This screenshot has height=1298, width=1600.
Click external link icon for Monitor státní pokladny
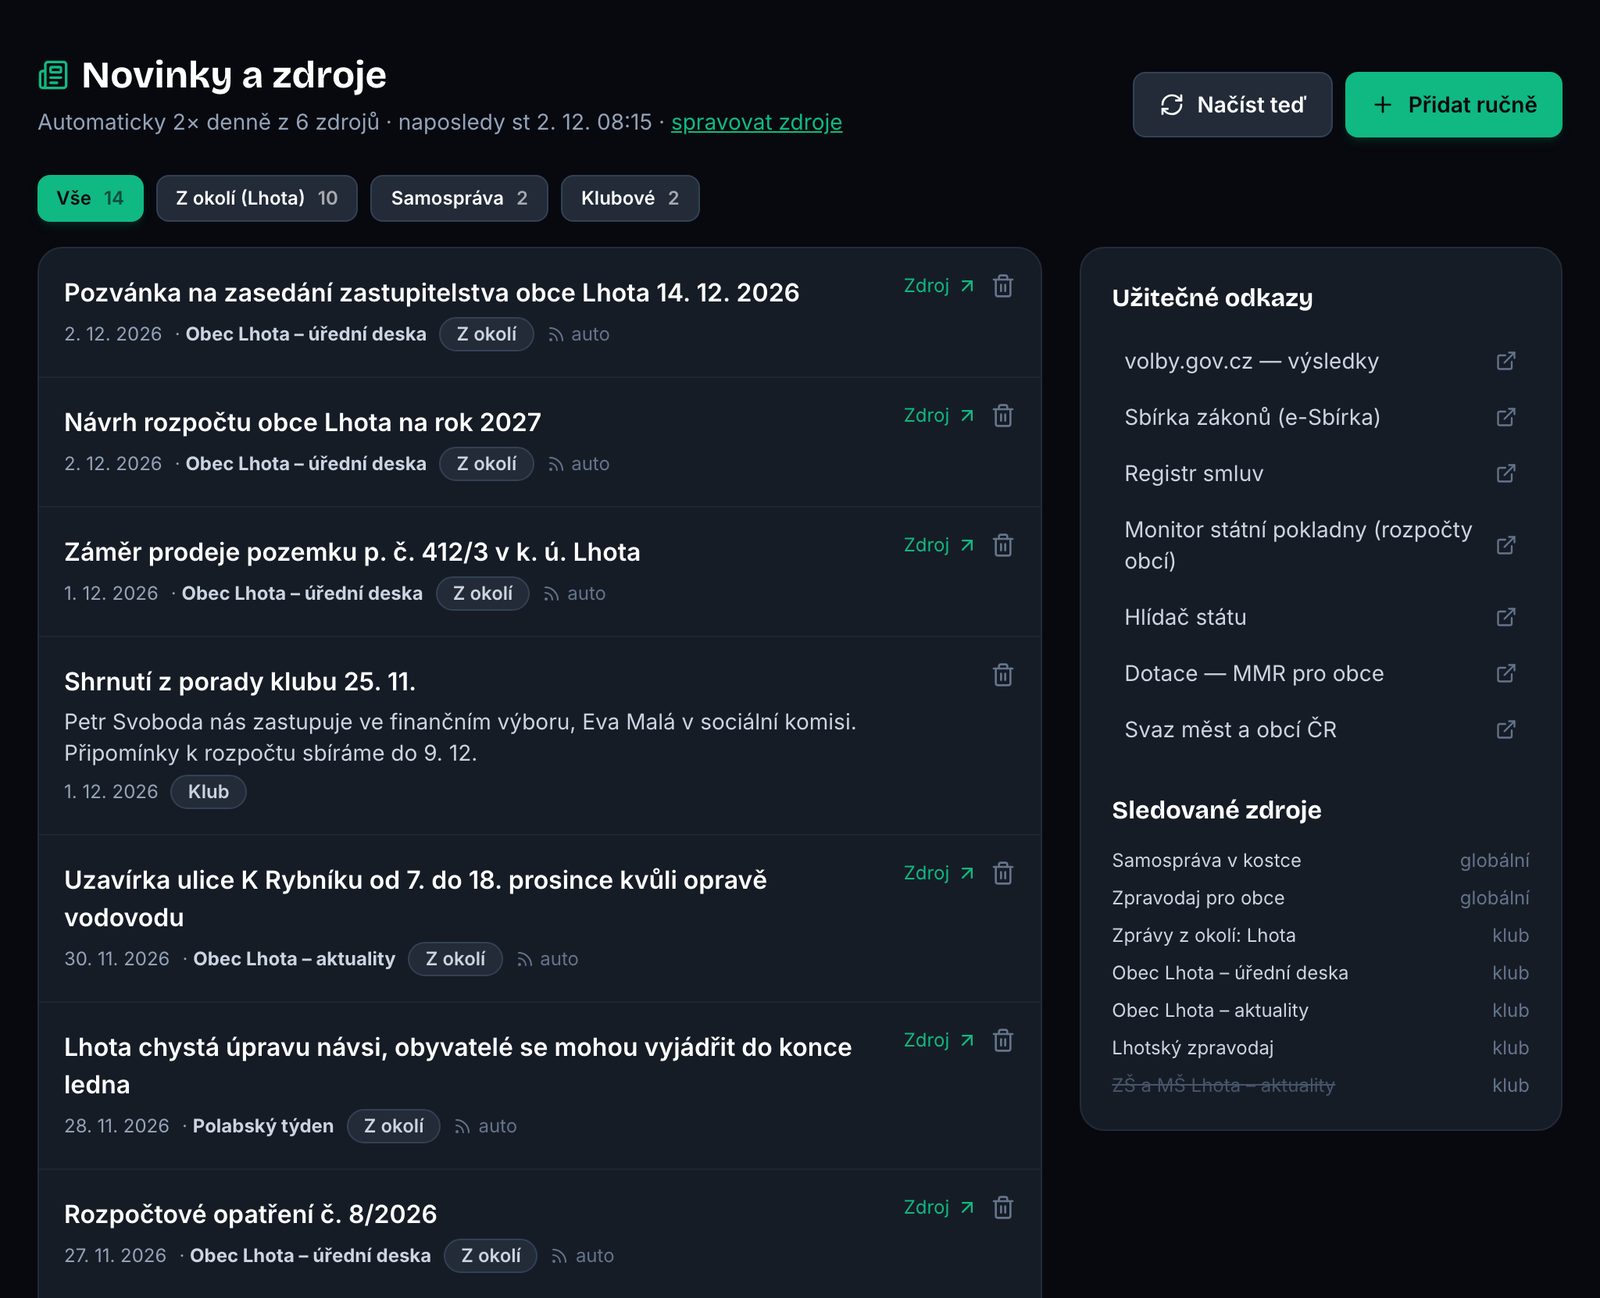pyautogui.click(x=1506, y=545)
